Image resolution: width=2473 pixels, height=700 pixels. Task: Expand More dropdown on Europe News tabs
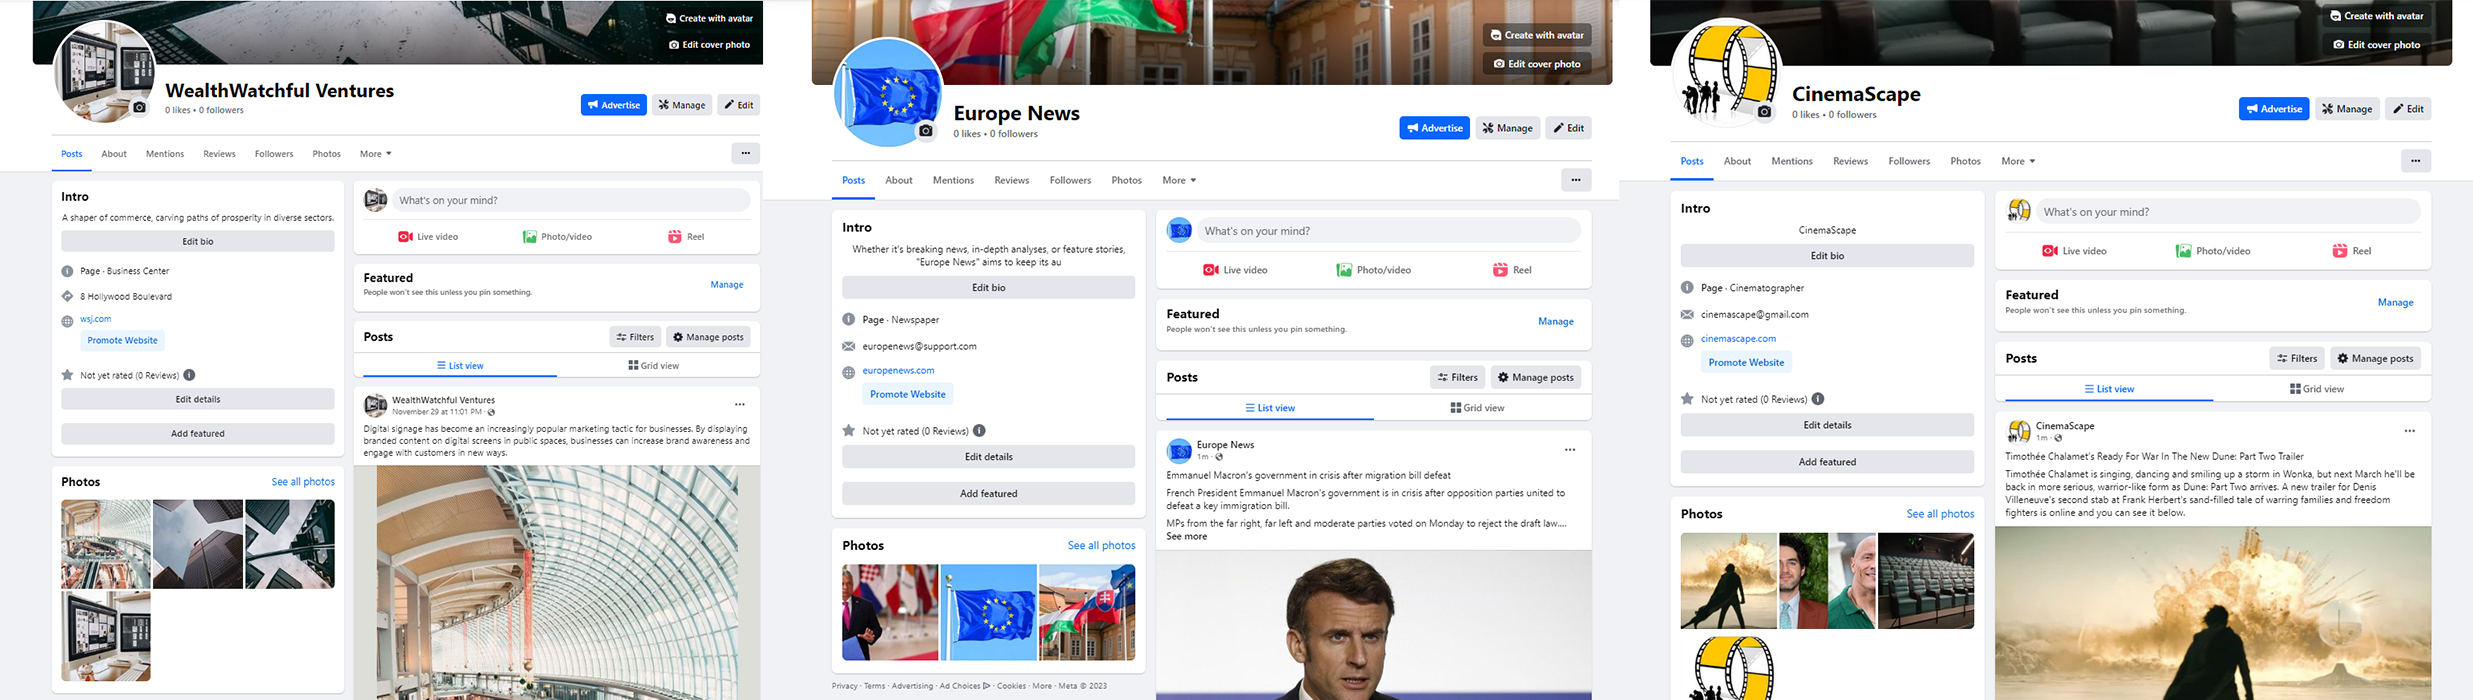1179,180
